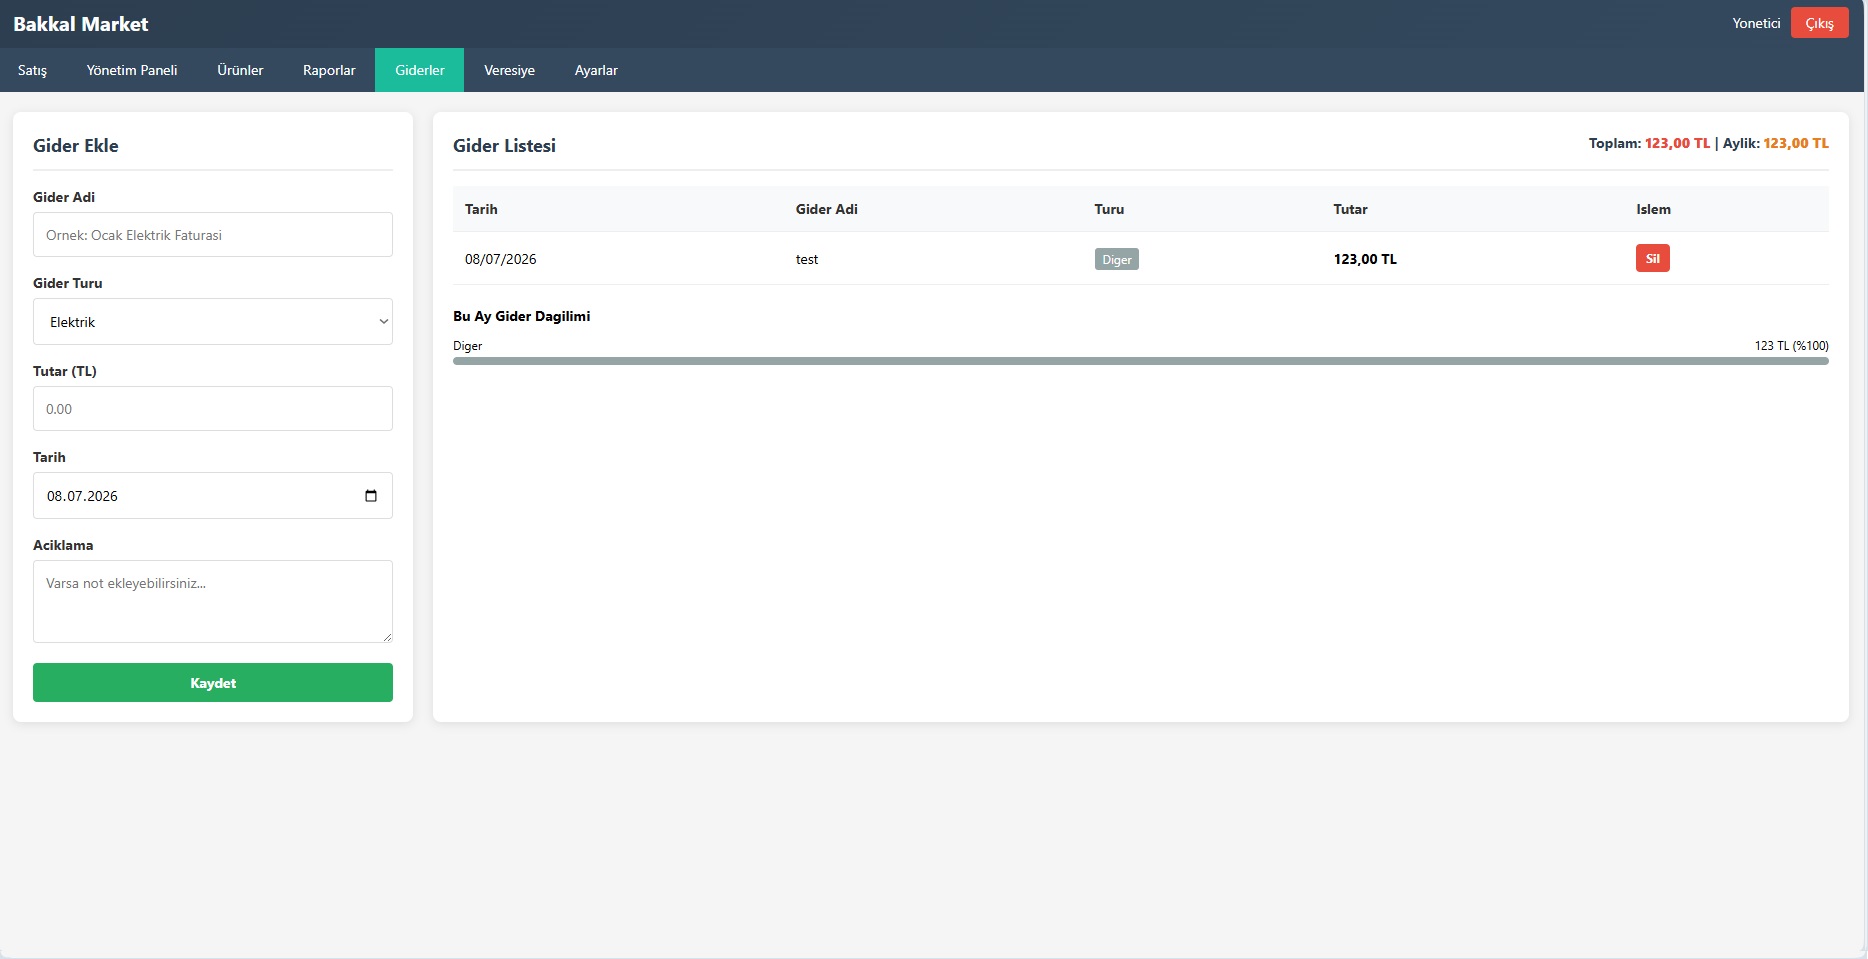Delete the test expense with Sil

coord(1652,258)
